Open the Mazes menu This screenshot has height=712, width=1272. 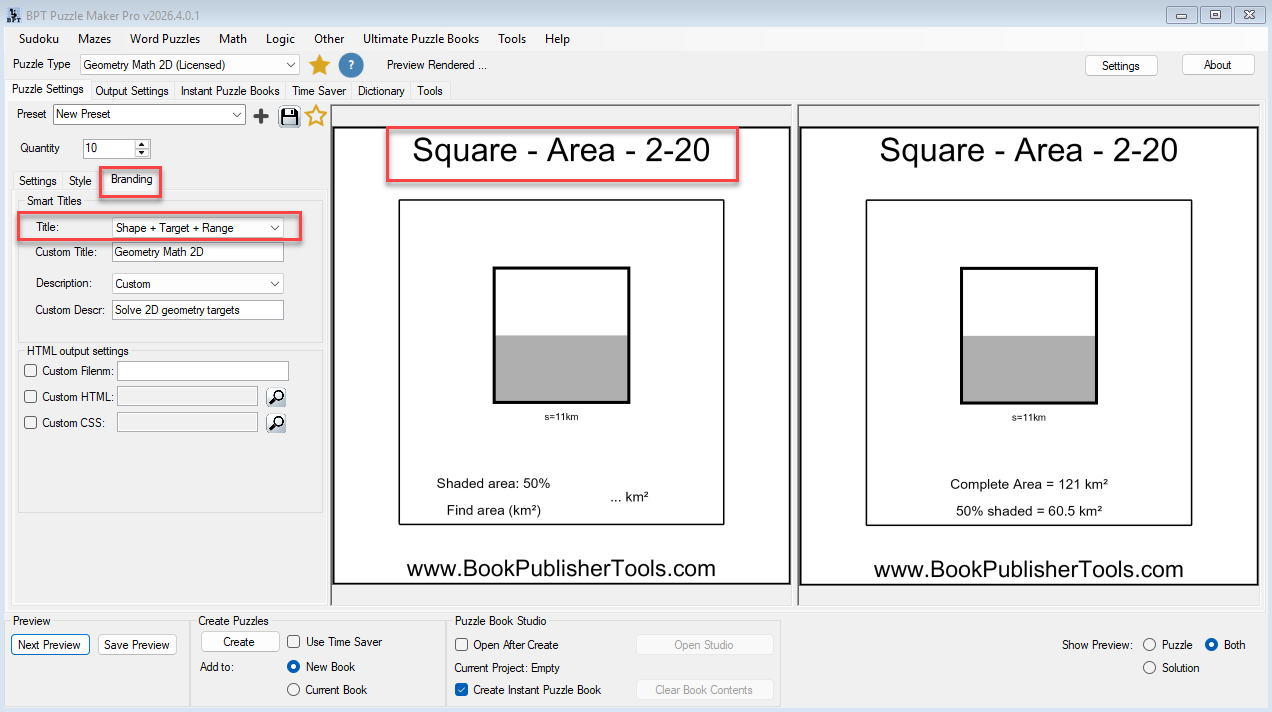[94, 39]
